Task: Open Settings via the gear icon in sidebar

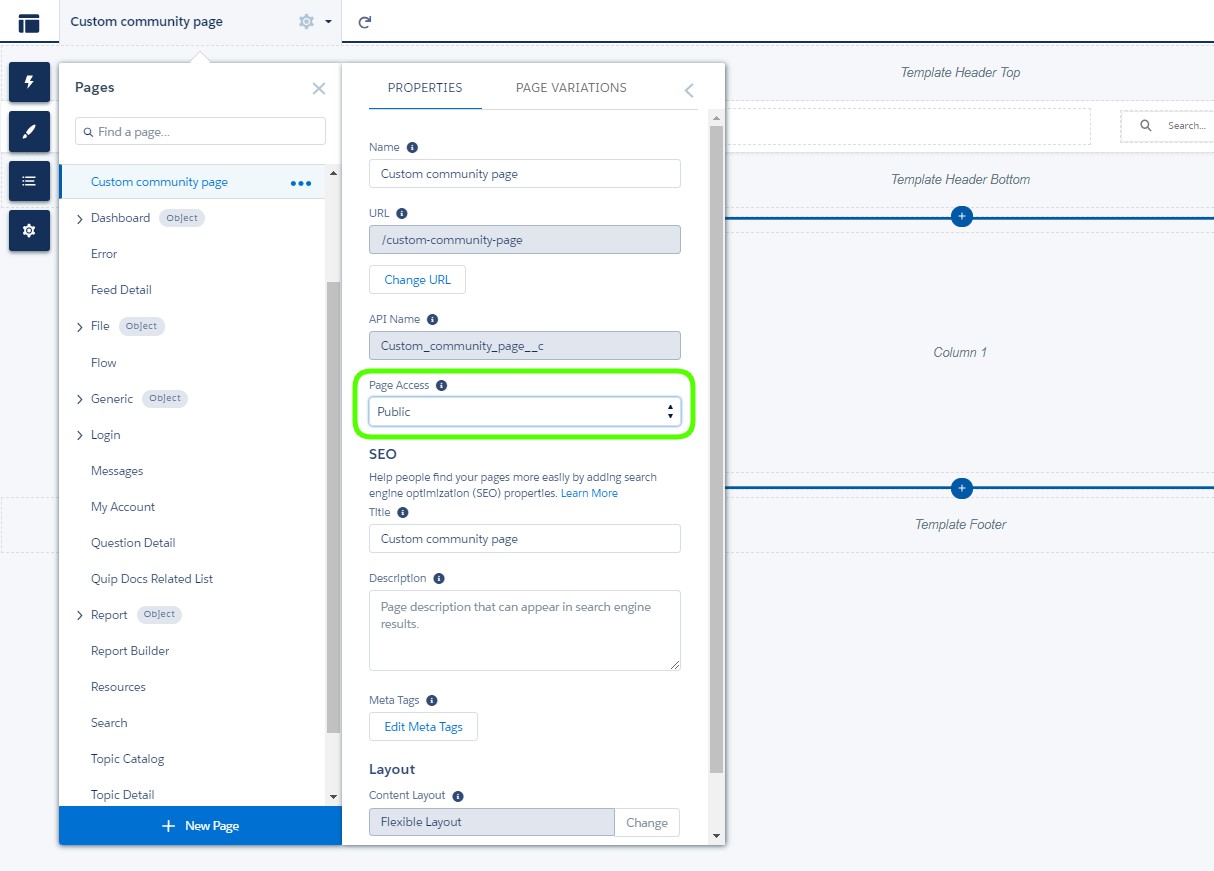Action: (x=29, y=230)
